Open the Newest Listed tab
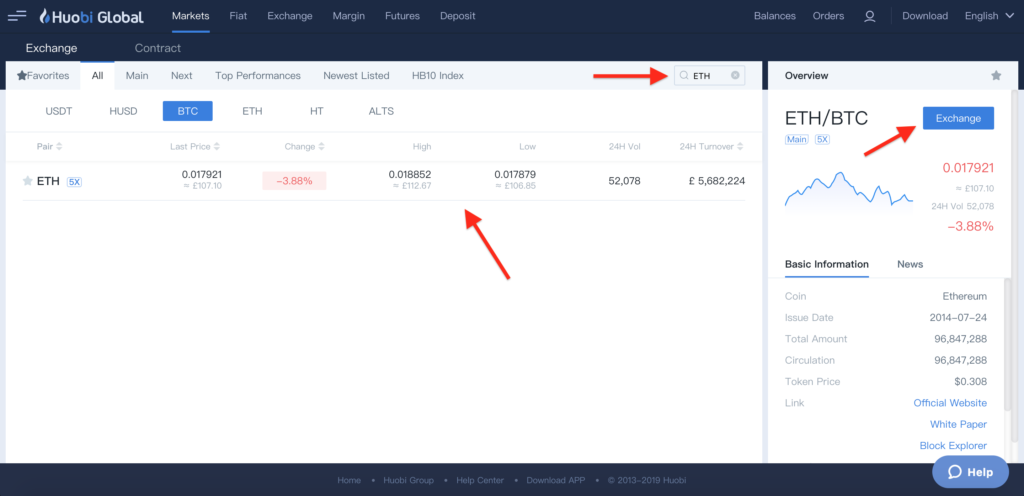The height and width of the screenshot is (496, 1024). (356, 76)
